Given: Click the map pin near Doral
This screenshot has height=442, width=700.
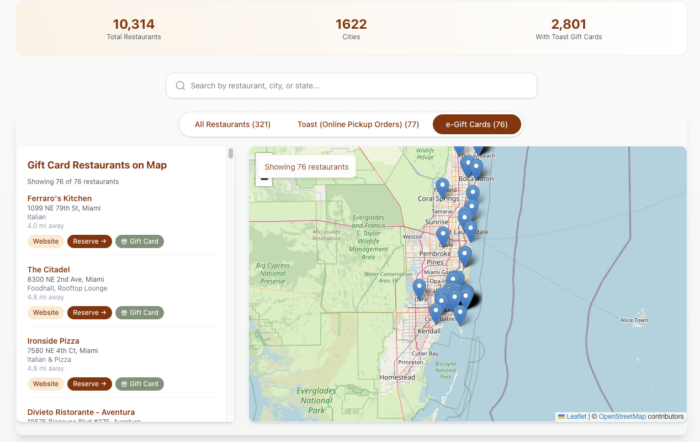Looking at the screenshot, I should click(419, 289).
